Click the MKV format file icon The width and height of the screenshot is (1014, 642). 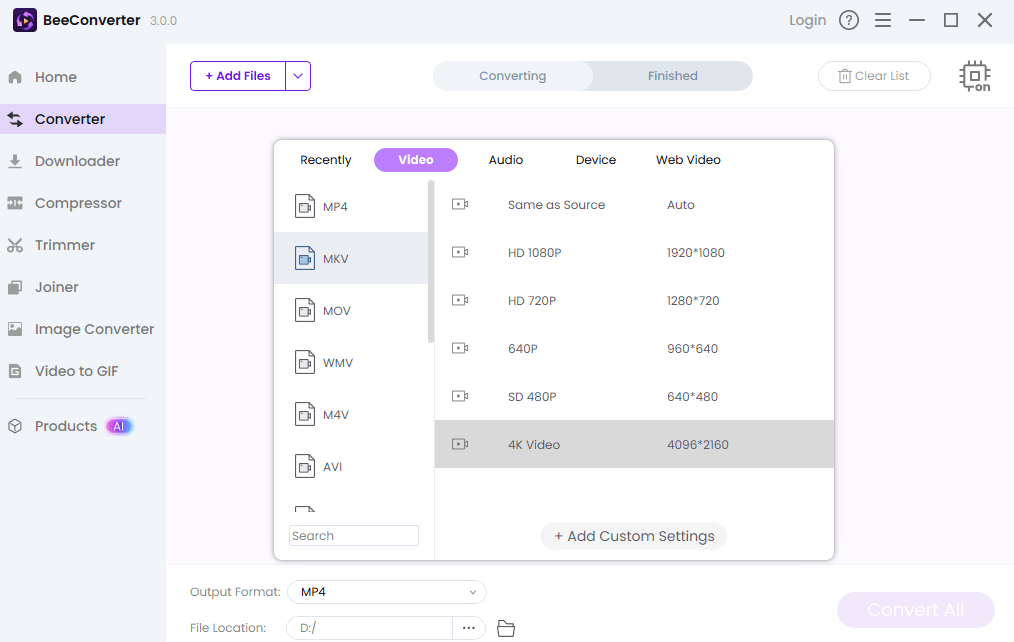click(305, 258)
